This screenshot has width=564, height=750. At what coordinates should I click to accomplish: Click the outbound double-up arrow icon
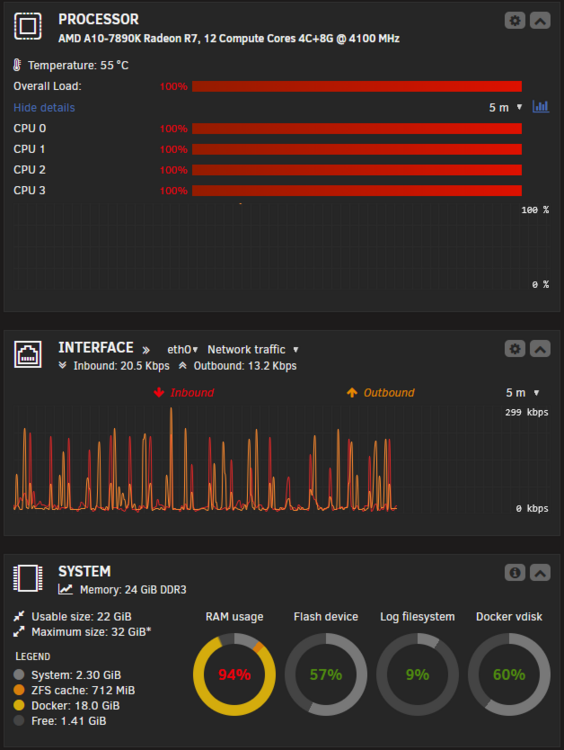click(x=182, y=365)
